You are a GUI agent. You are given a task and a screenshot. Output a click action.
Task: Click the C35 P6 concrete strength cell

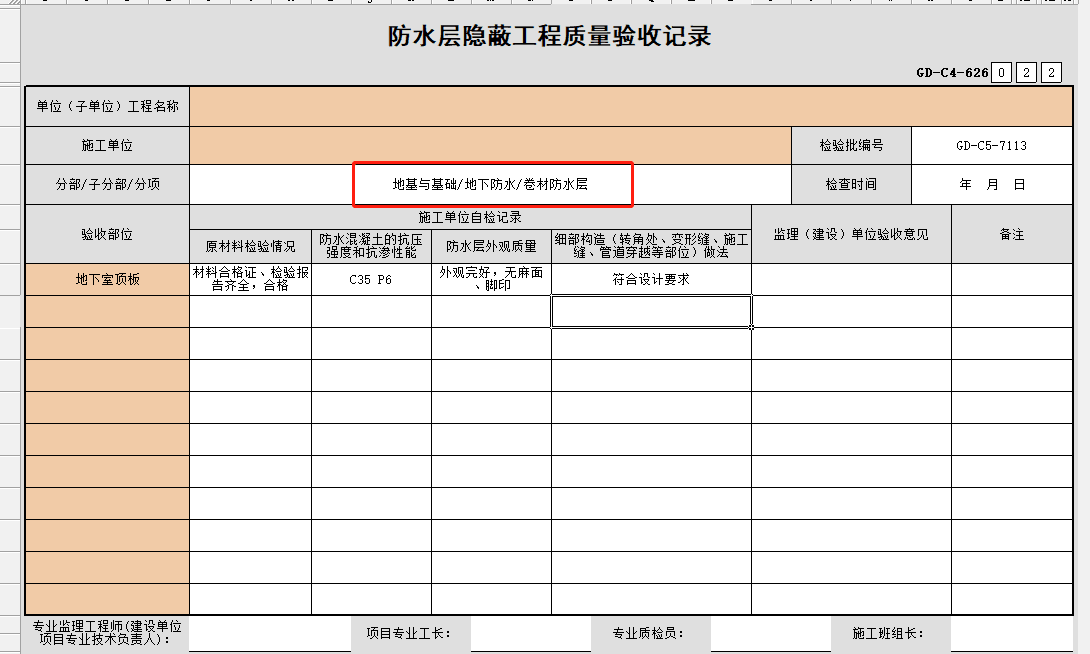pyautogui.click(x=371, y=280)
